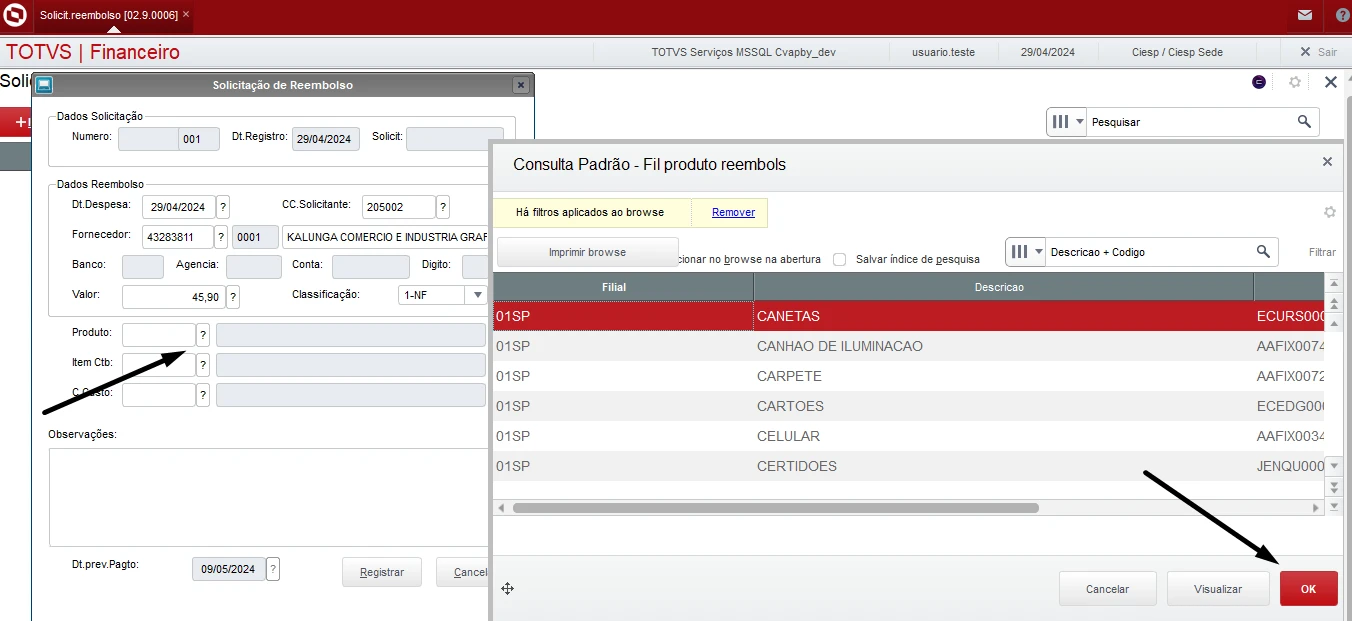This screenshot has height=621, width=1352.
Task: Open index selector dropdown in Consulta Padrão search
Action: pyautogui.click(x=1026, y=252)
